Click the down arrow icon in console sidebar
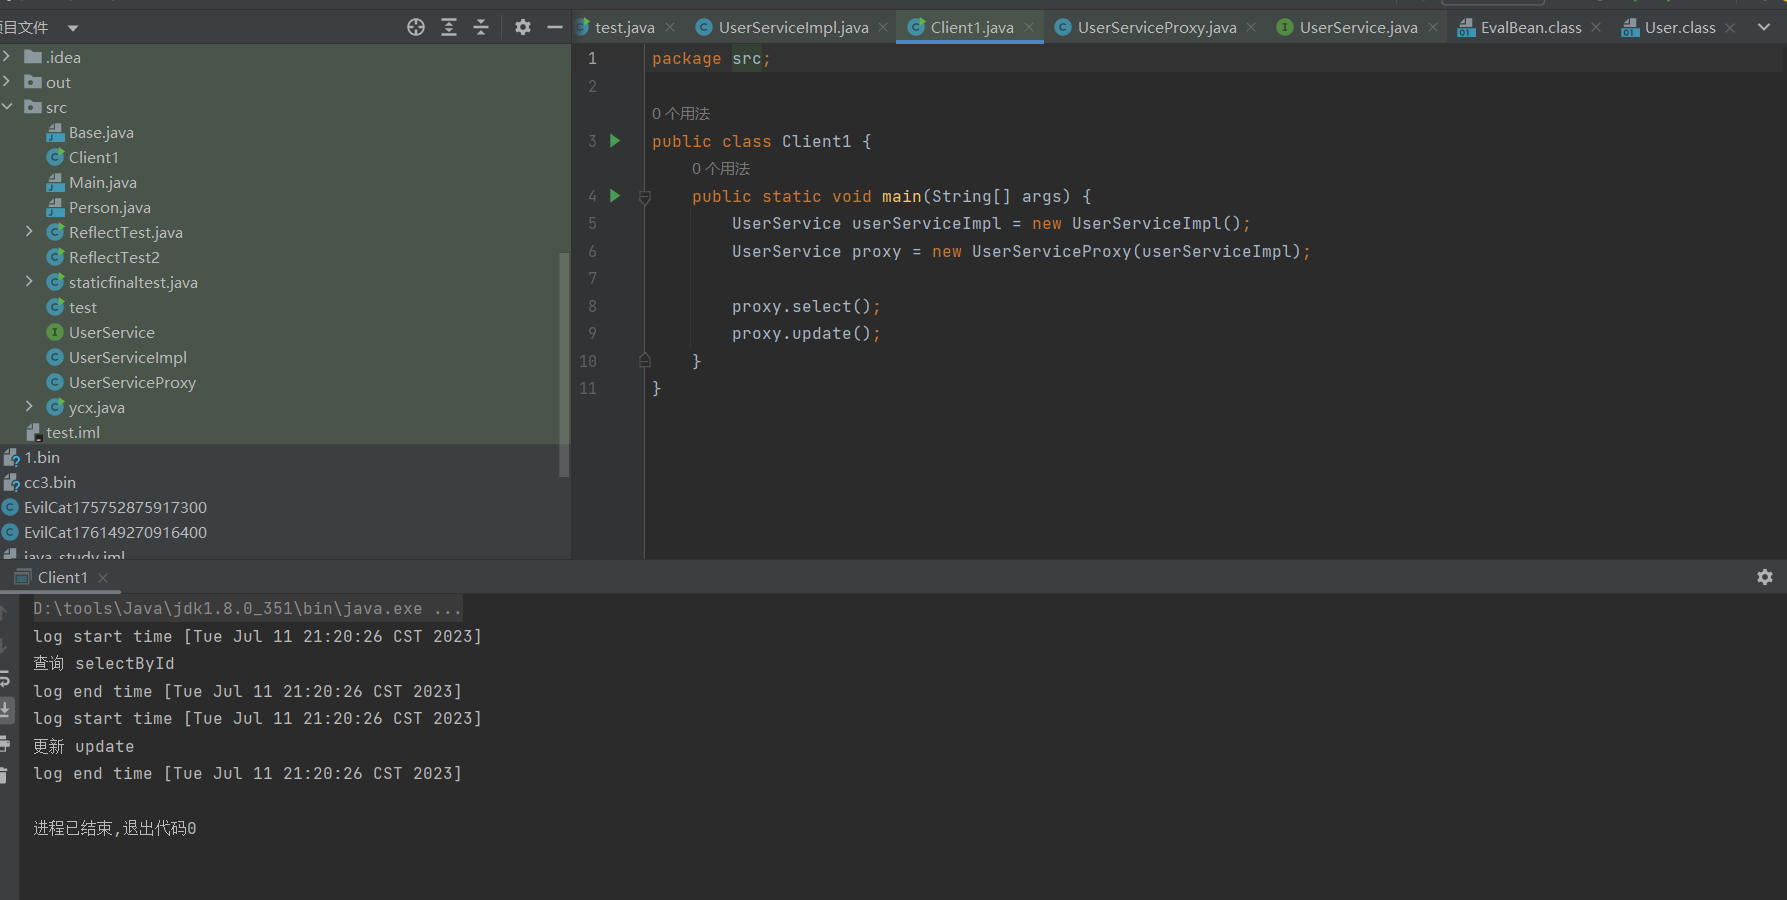 click(x=4, y=646)
